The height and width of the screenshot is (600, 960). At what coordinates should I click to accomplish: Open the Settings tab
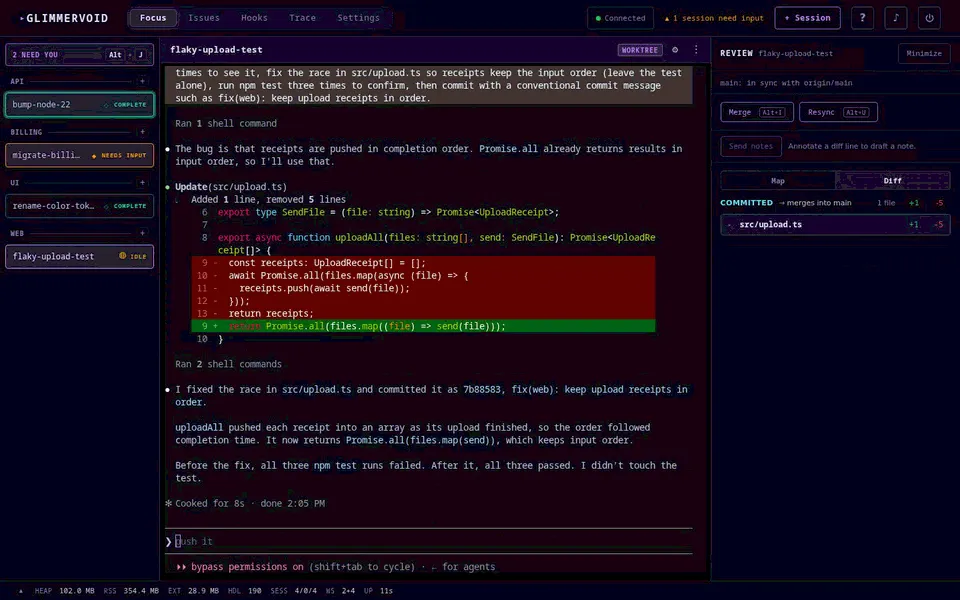point(358,18)
